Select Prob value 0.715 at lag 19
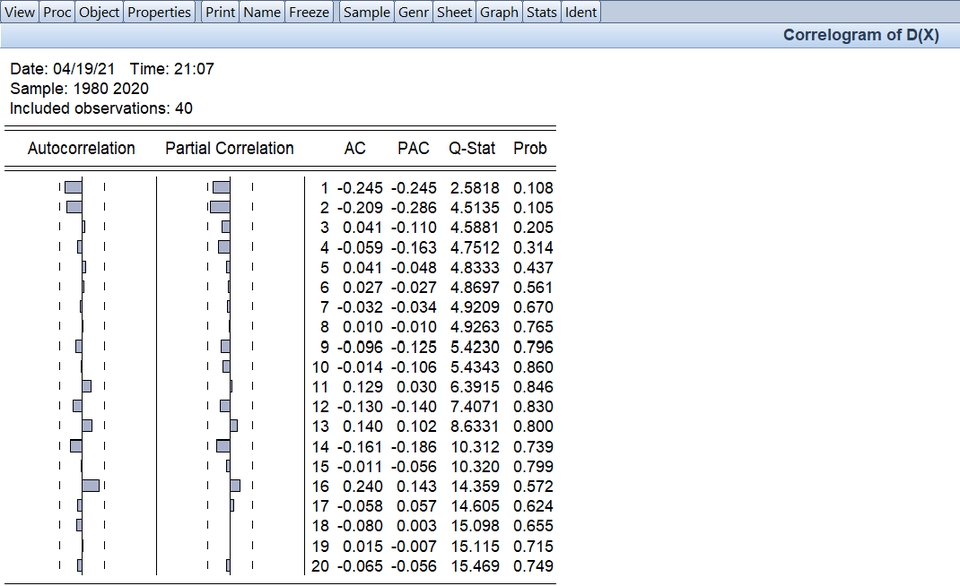The height and width of the screenshot is (586, 960). pos(533,546)
